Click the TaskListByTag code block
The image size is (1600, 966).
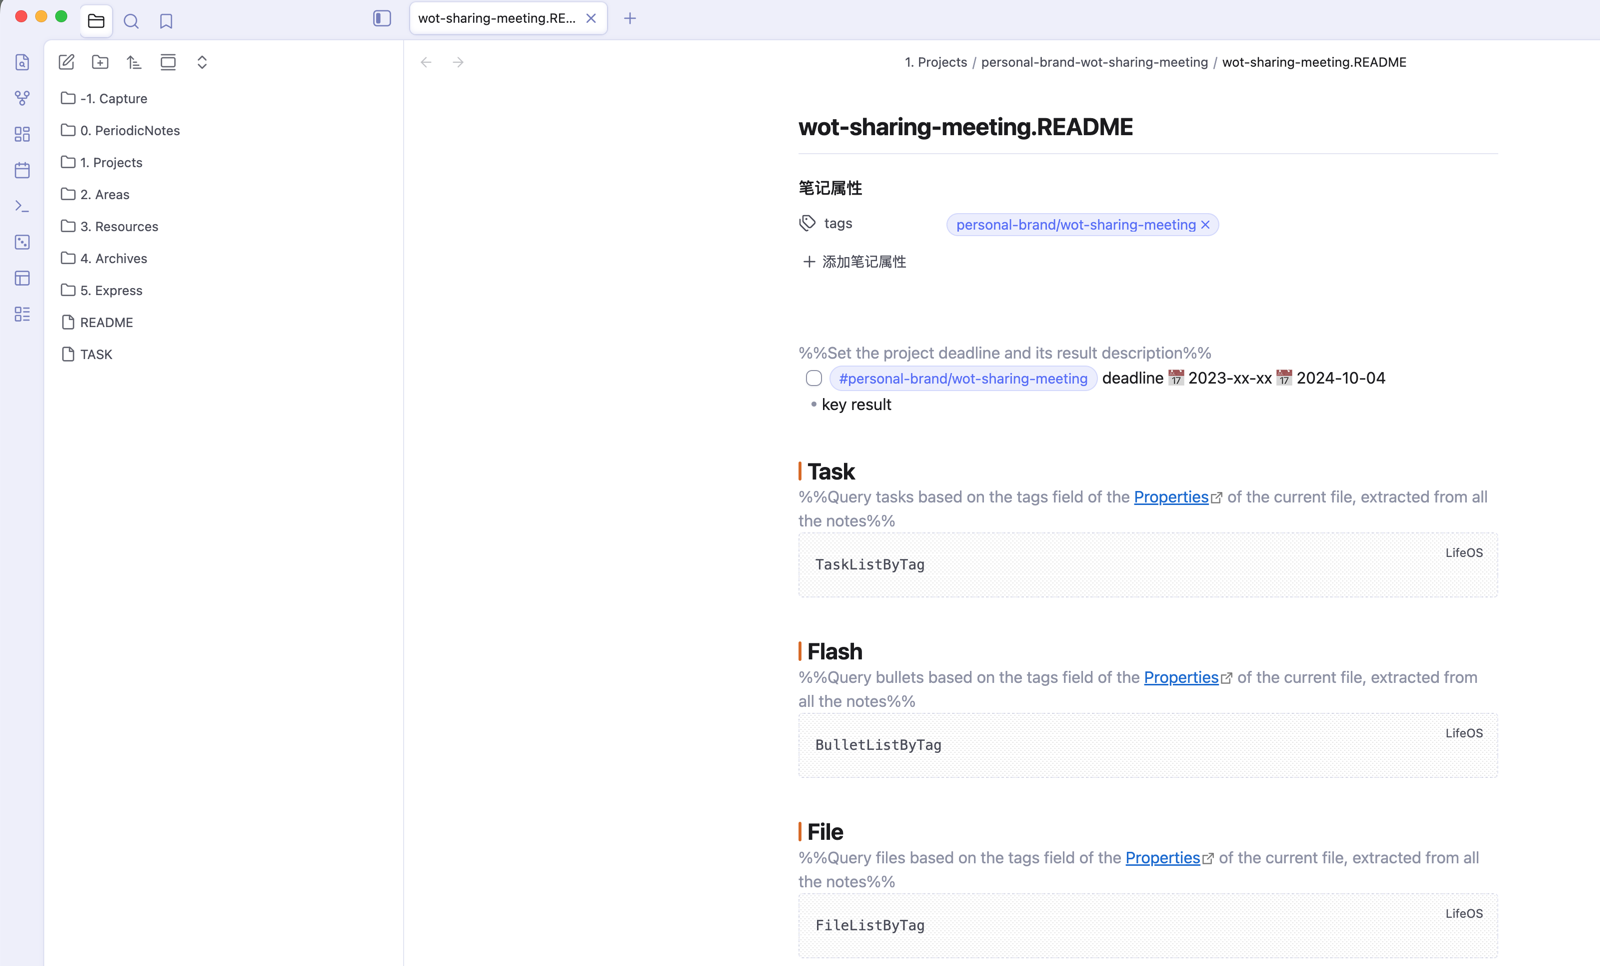tap(1148, 565)
